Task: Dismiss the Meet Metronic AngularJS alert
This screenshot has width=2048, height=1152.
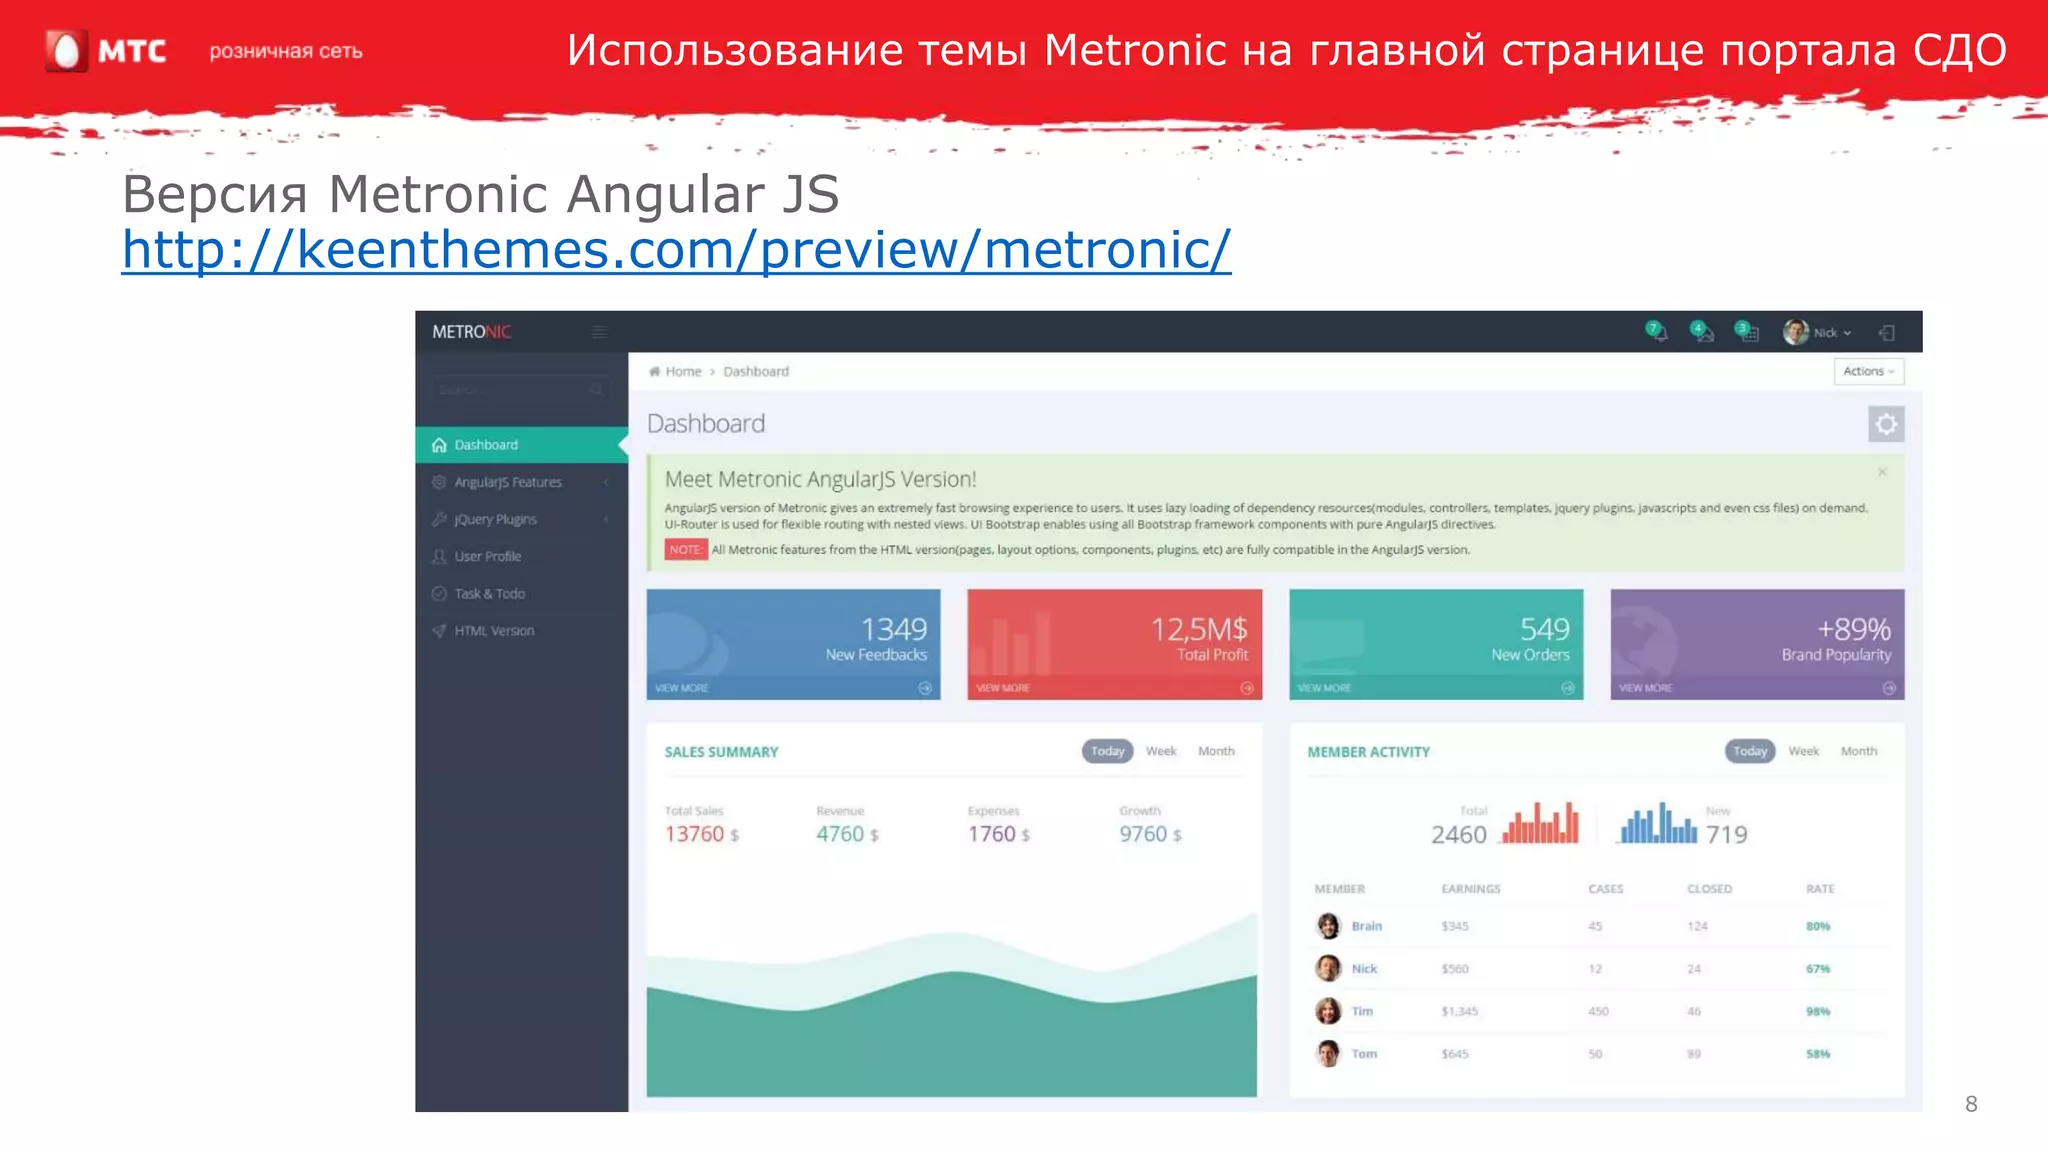Action: click(1882, 472)
